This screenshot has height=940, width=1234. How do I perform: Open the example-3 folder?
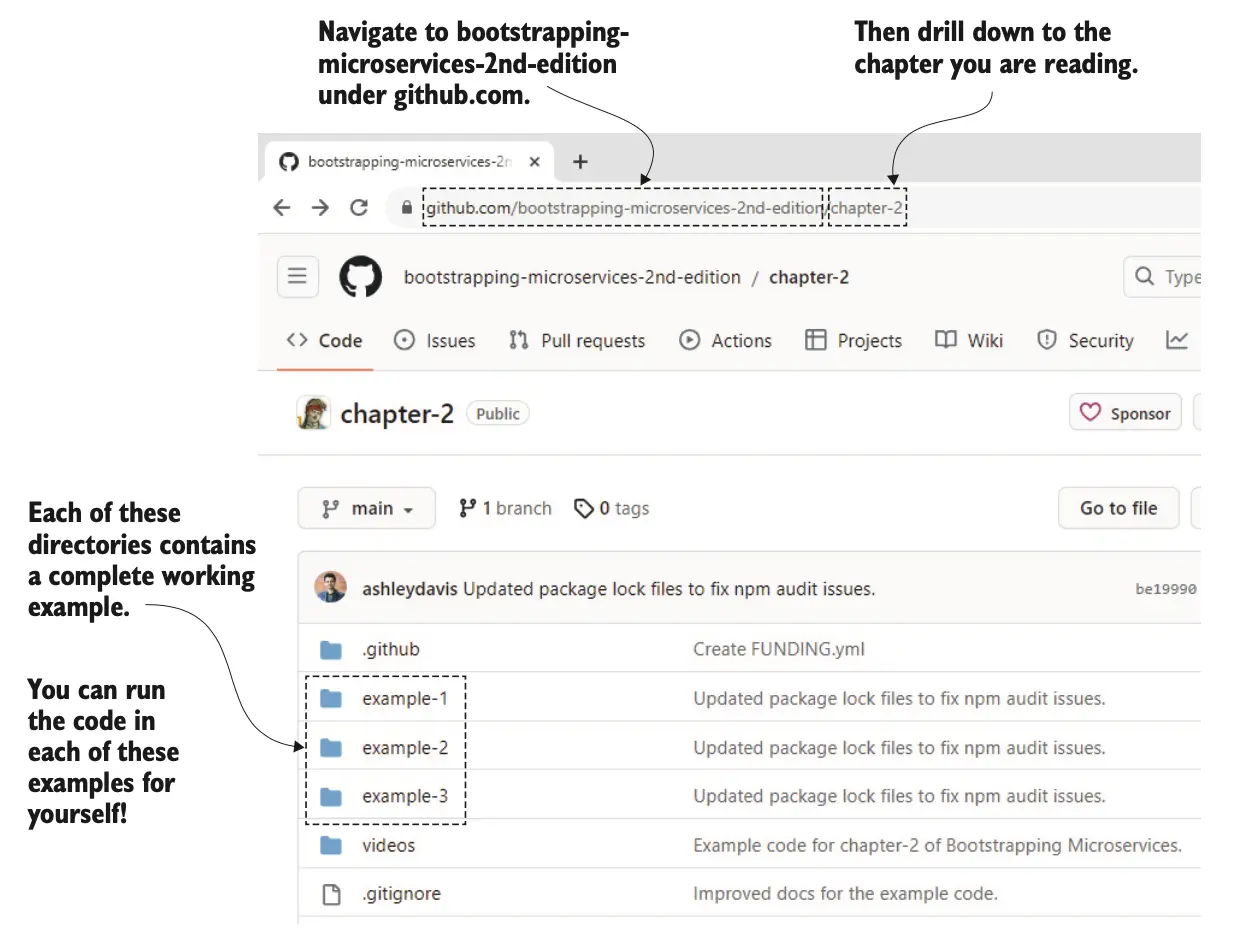[404, 797]
